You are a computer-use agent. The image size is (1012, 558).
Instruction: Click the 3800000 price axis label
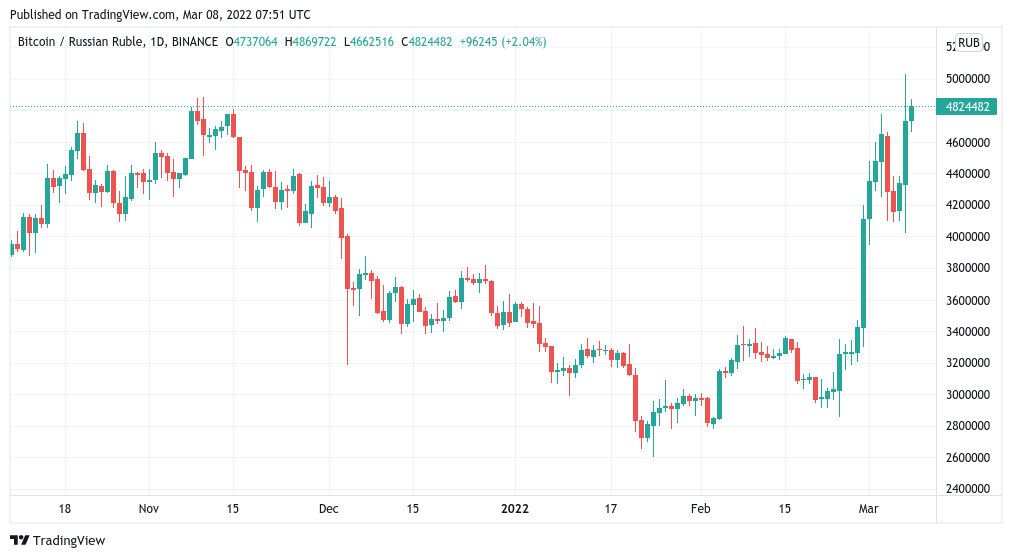(x=967, y=268)
